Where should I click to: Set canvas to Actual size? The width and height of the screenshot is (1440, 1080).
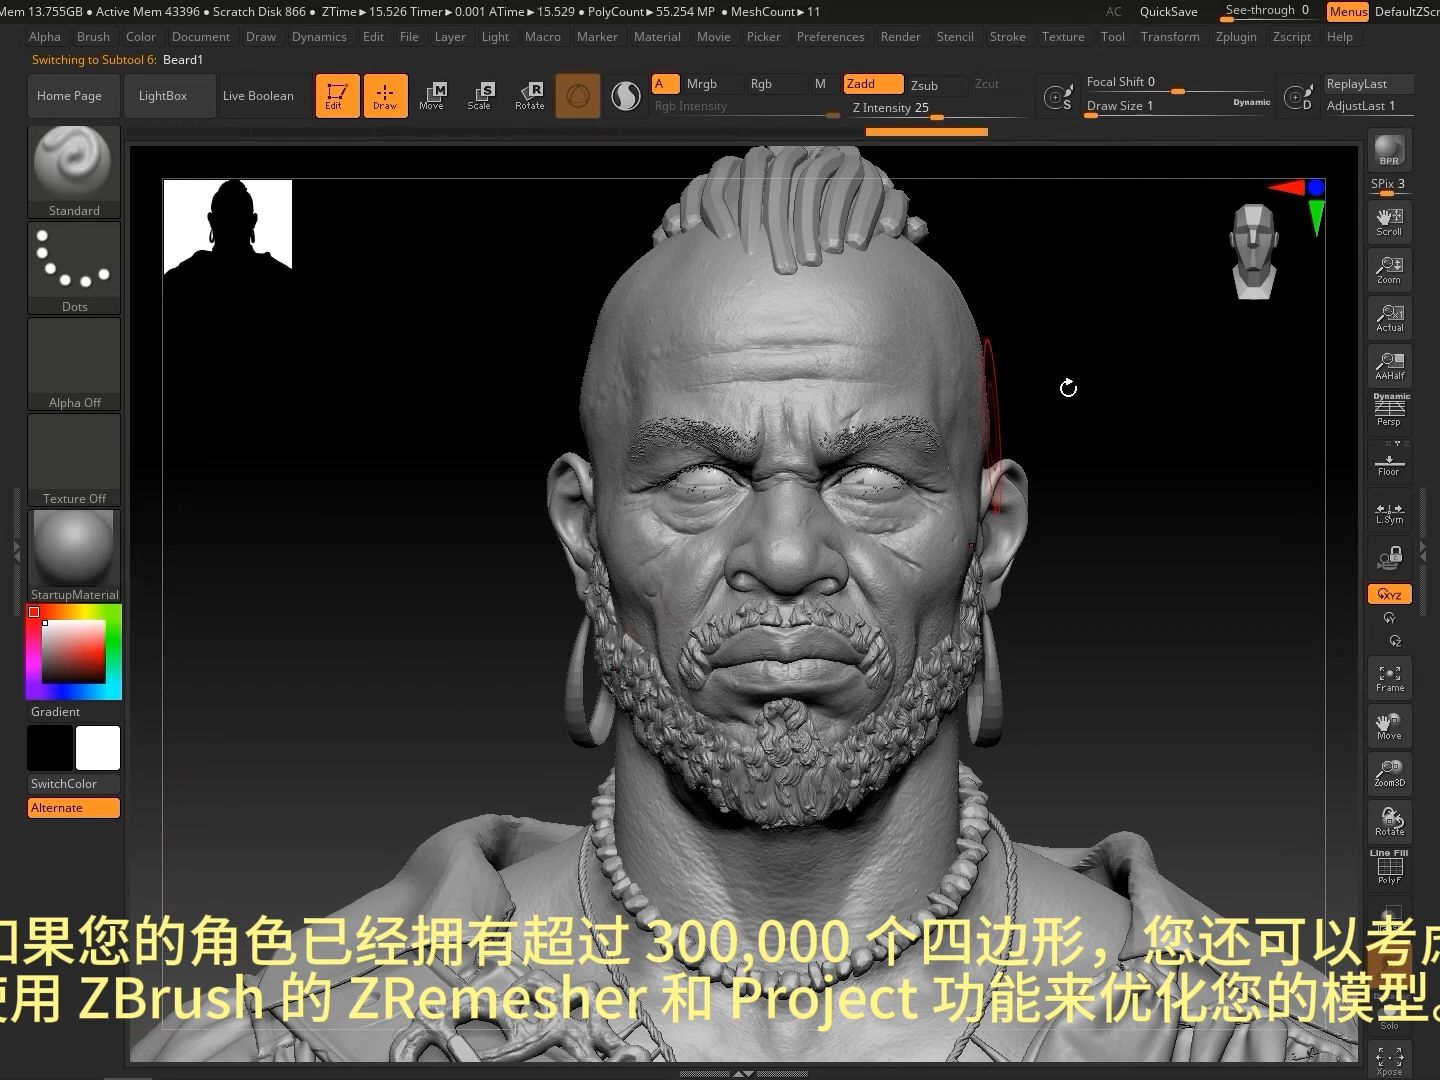1389,318
